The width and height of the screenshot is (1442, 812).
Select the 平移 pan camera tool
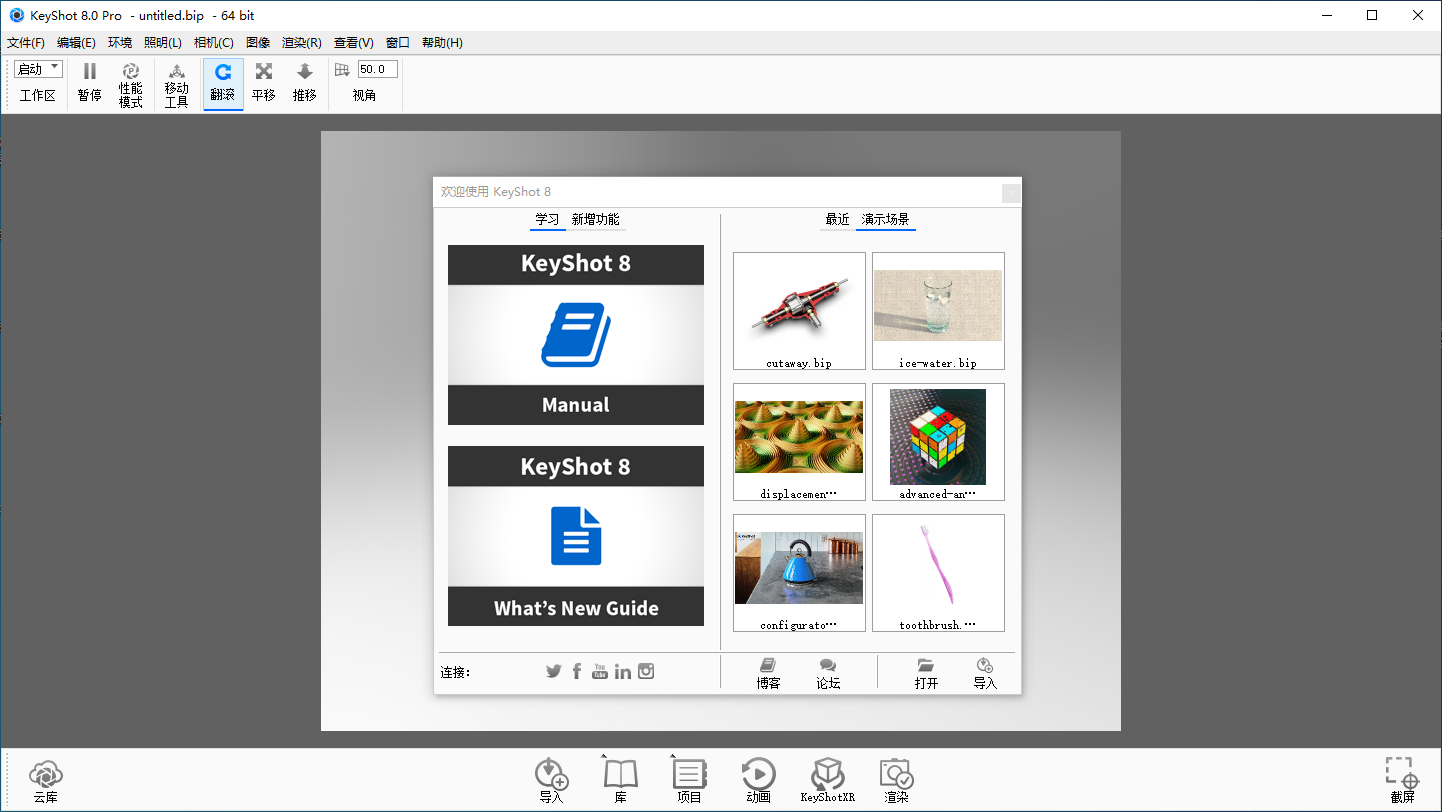(x=264, y=83)
